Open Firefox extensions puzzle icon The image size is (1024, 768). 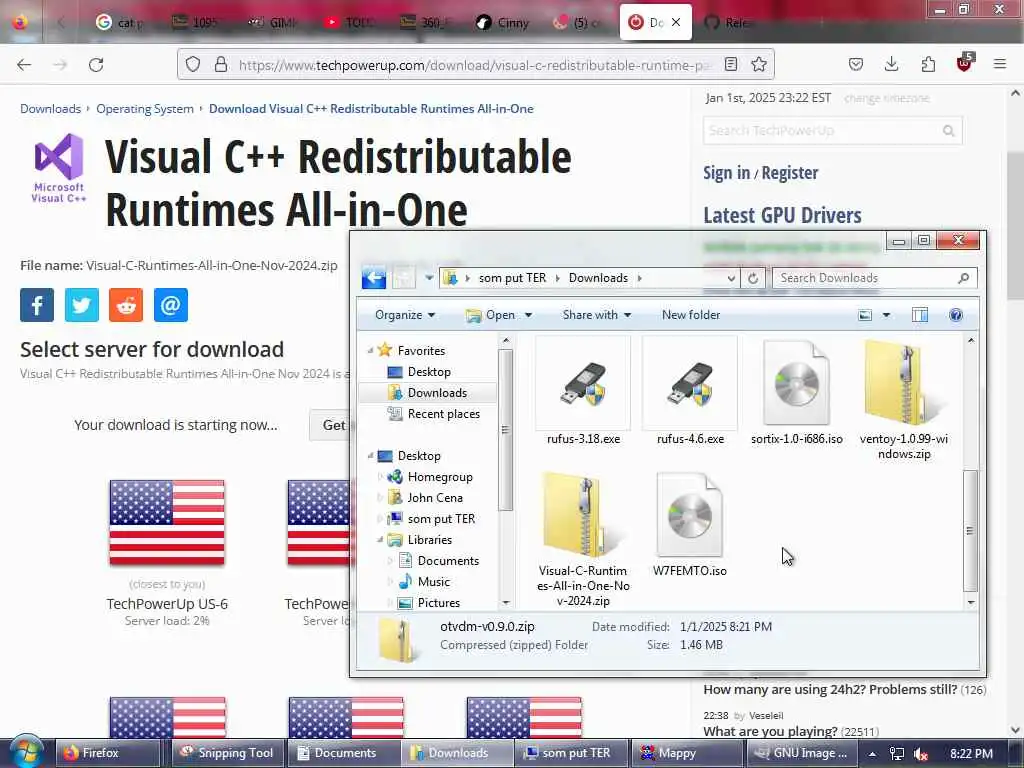pos(928,64)
